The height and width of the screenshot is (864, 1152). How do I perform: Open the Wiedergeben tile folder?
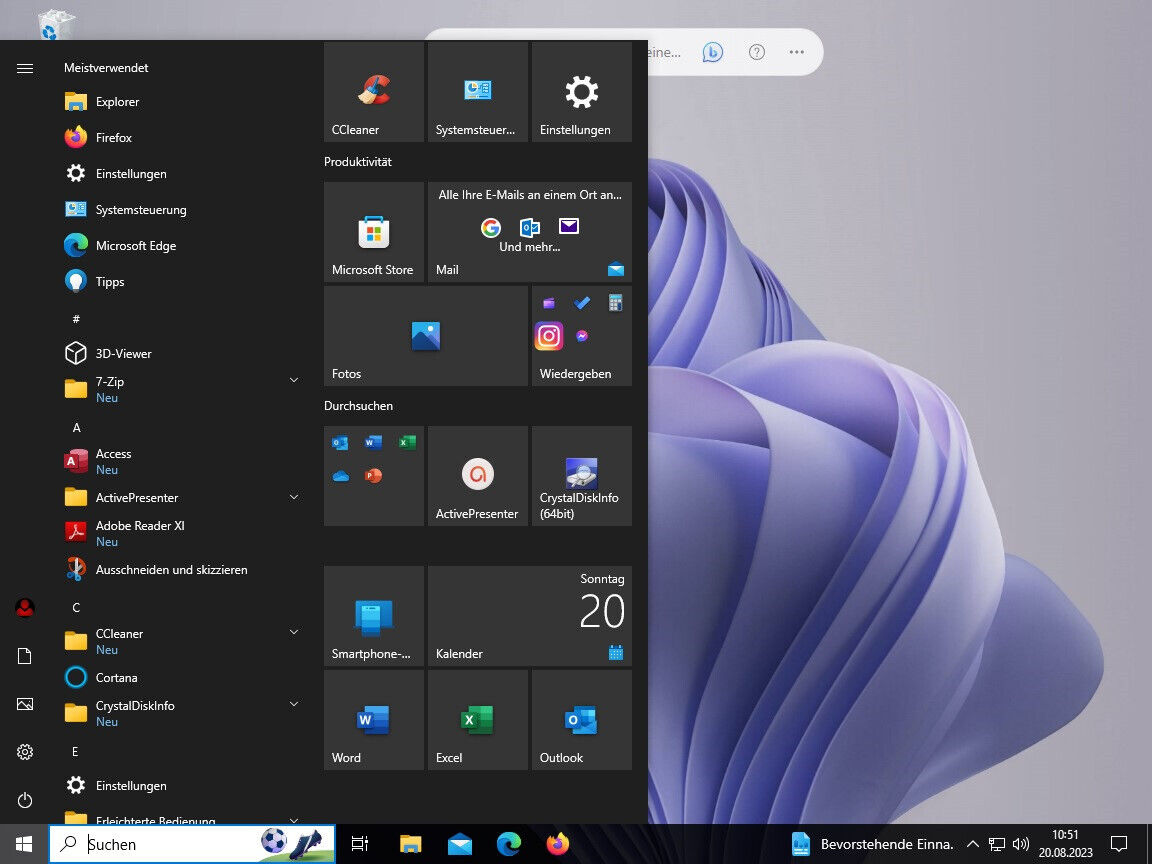coord(582,336)
